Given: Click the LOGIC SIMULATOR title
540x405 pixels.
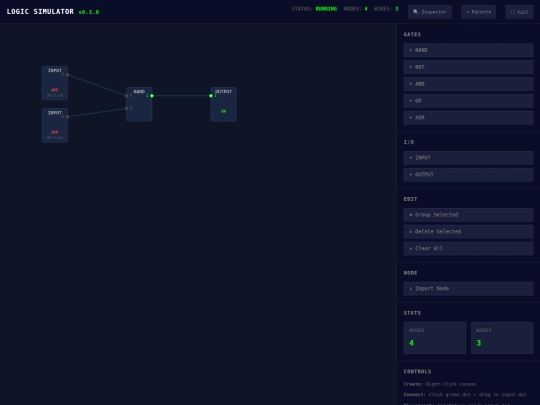Looking at the screenshot, I should tap(40, 12).
